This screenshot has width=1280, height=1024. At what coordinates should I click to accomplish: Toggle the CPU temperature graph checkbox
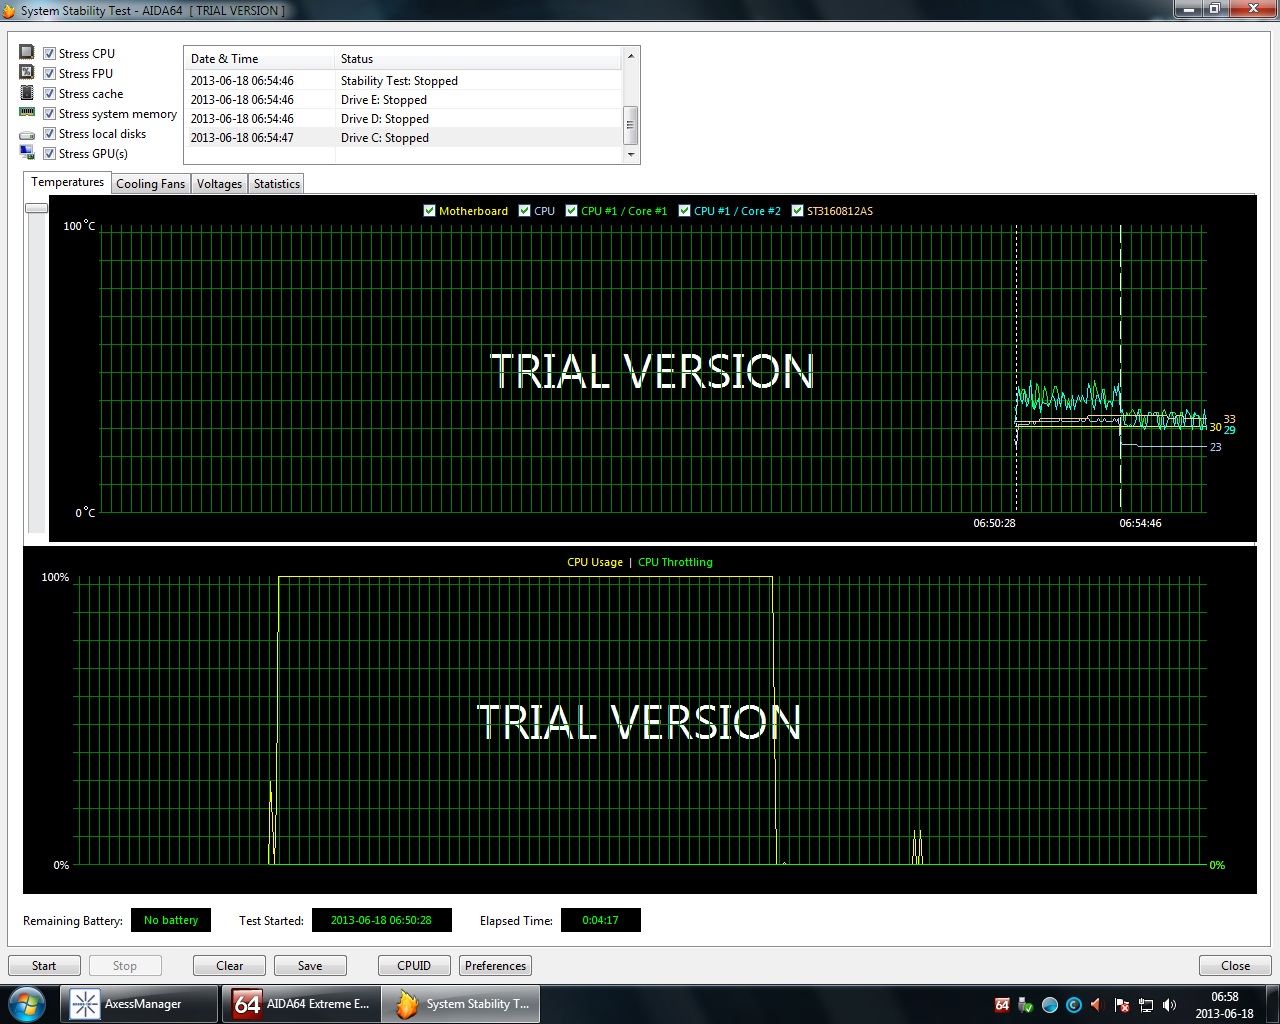click(525, 211)
